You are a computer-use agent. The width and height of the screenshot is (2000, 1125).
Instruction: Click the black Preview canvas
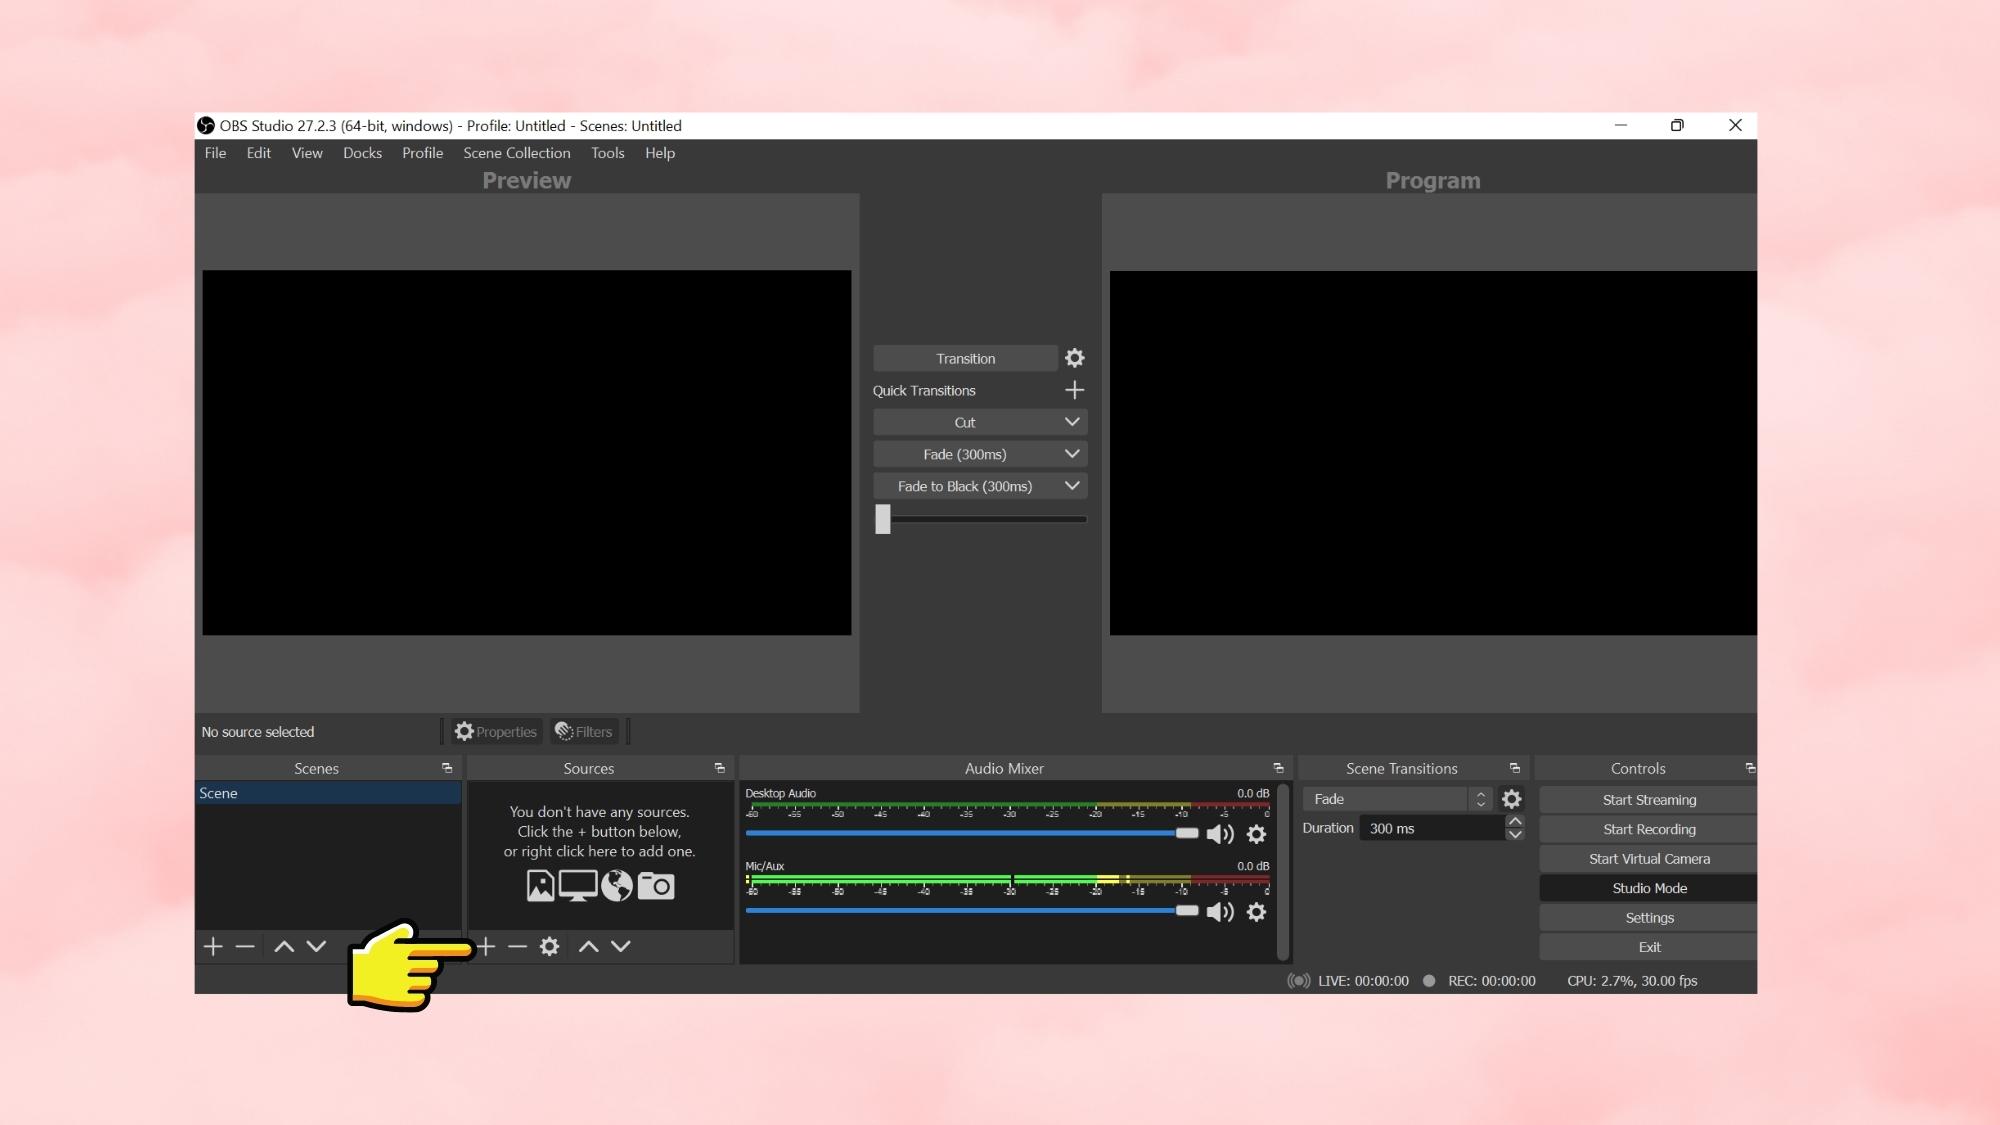pyautogui.click(x=527, y=452)
